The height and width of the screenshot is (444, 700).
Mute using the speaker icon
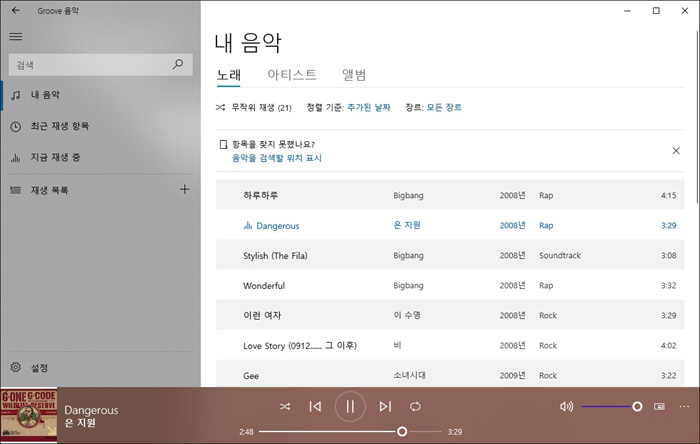[x=566, y=407]
